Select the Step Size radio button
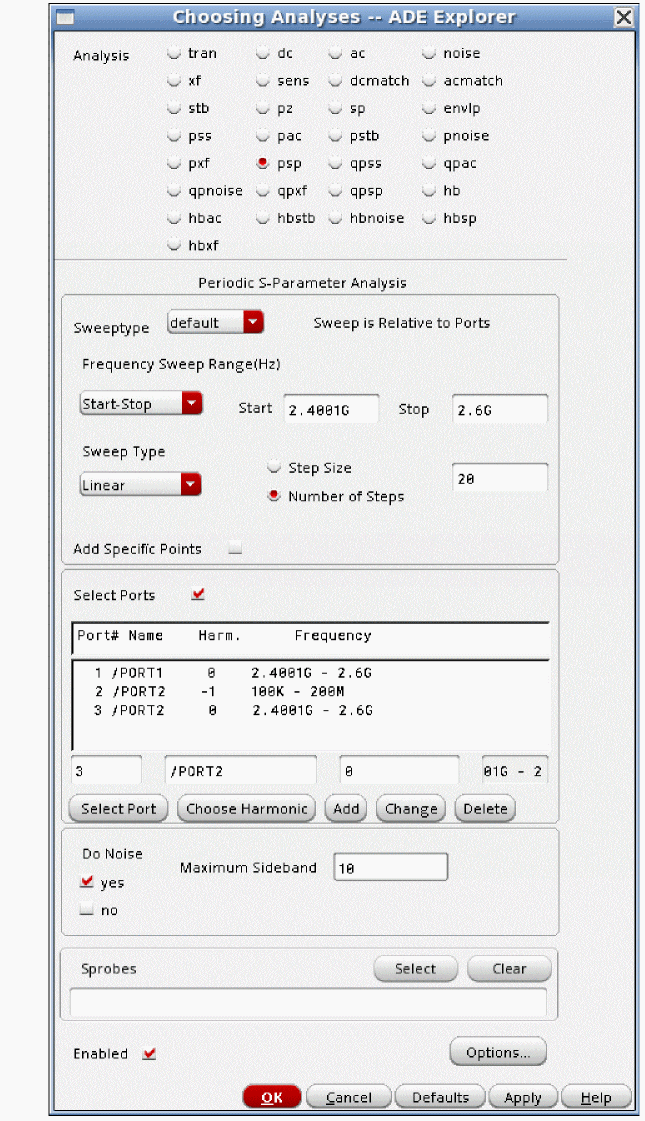 (x=274, y=468)
